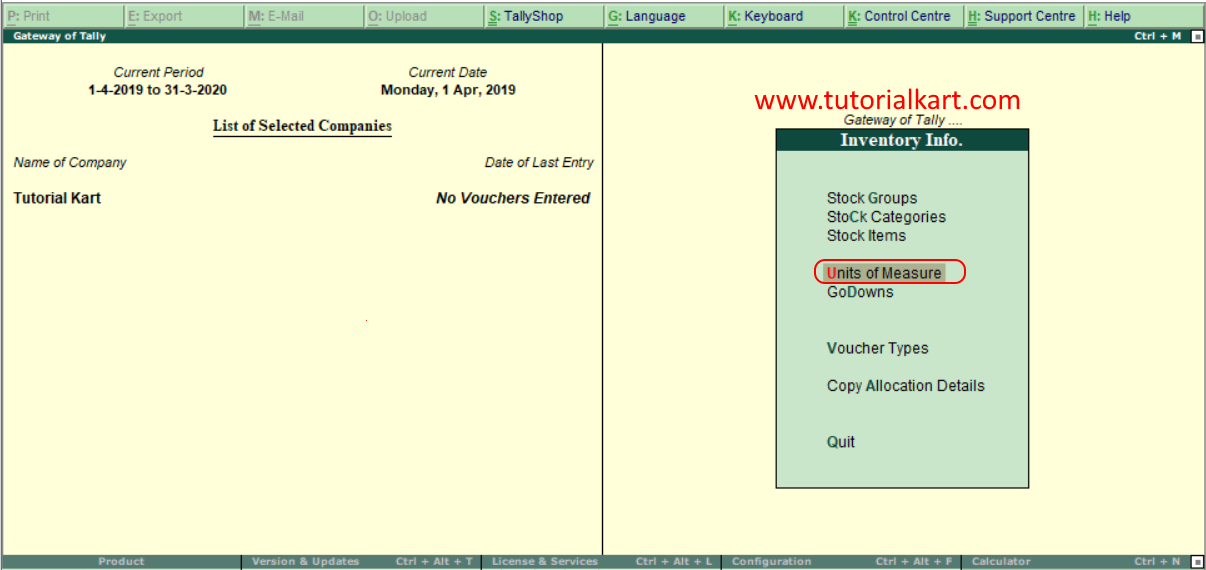The width and height of the screenshot is (1206, 570).
Task: Open TallyShop
Action: click(544, 16)
